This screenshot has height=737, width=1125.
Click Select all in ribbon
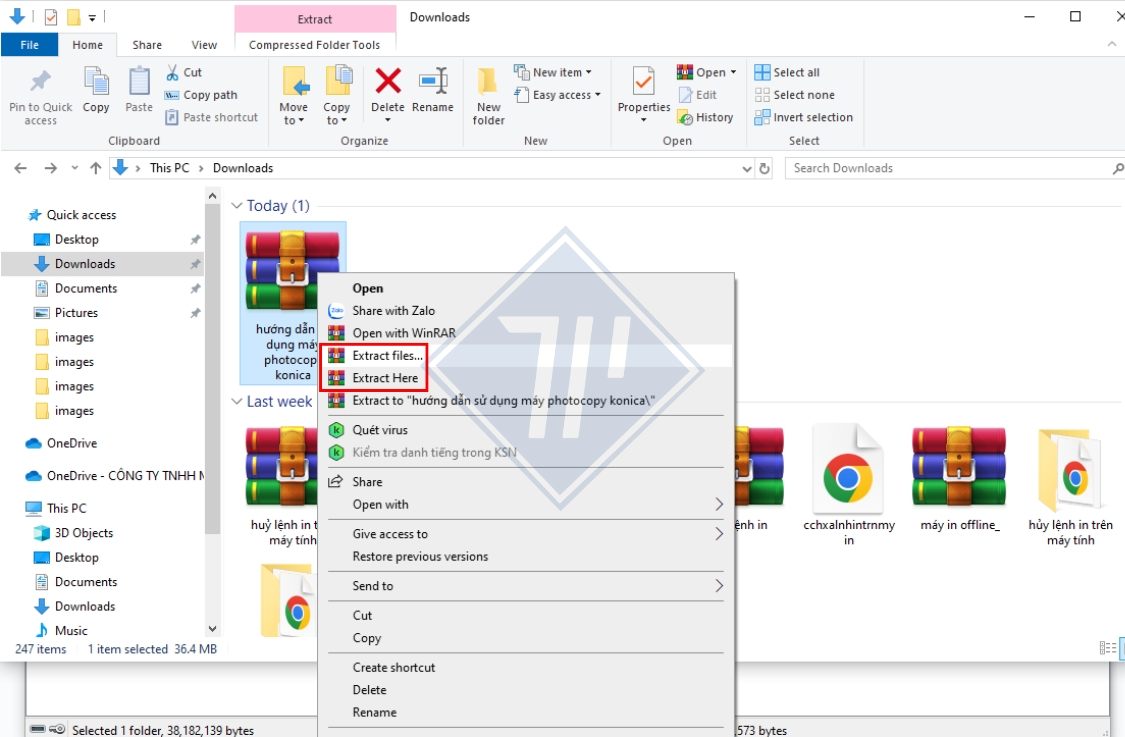click(x=787, y=72)
